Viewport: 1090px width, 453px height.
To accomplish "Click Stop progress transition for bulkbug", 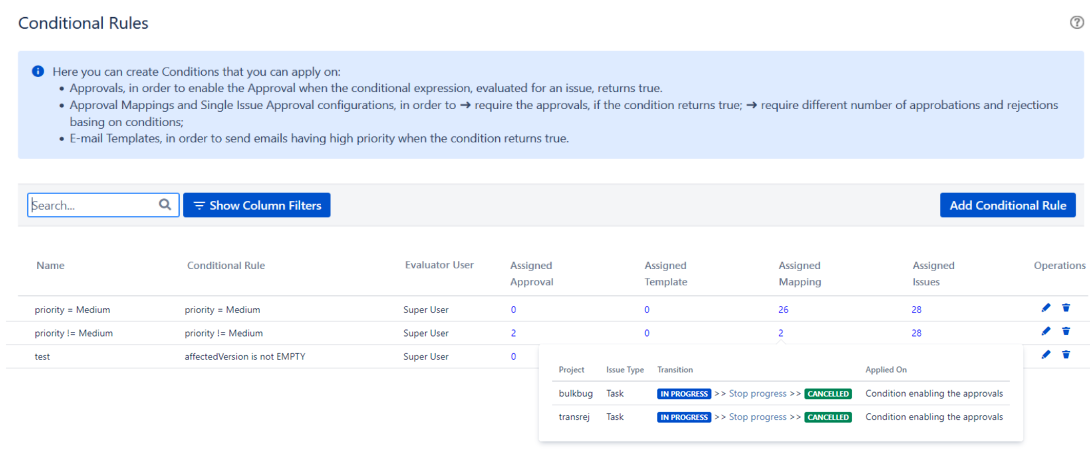I will click(x=758, y=394).
